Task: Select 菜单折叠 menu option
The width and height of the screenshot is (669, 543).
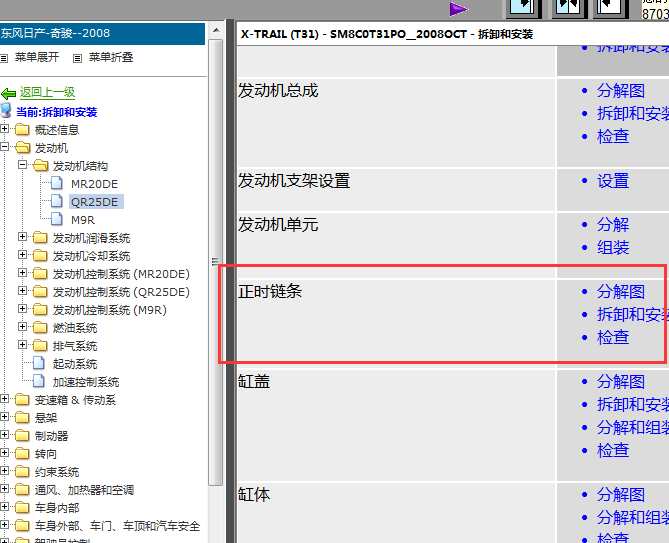Action: click(x=111, y=57)
